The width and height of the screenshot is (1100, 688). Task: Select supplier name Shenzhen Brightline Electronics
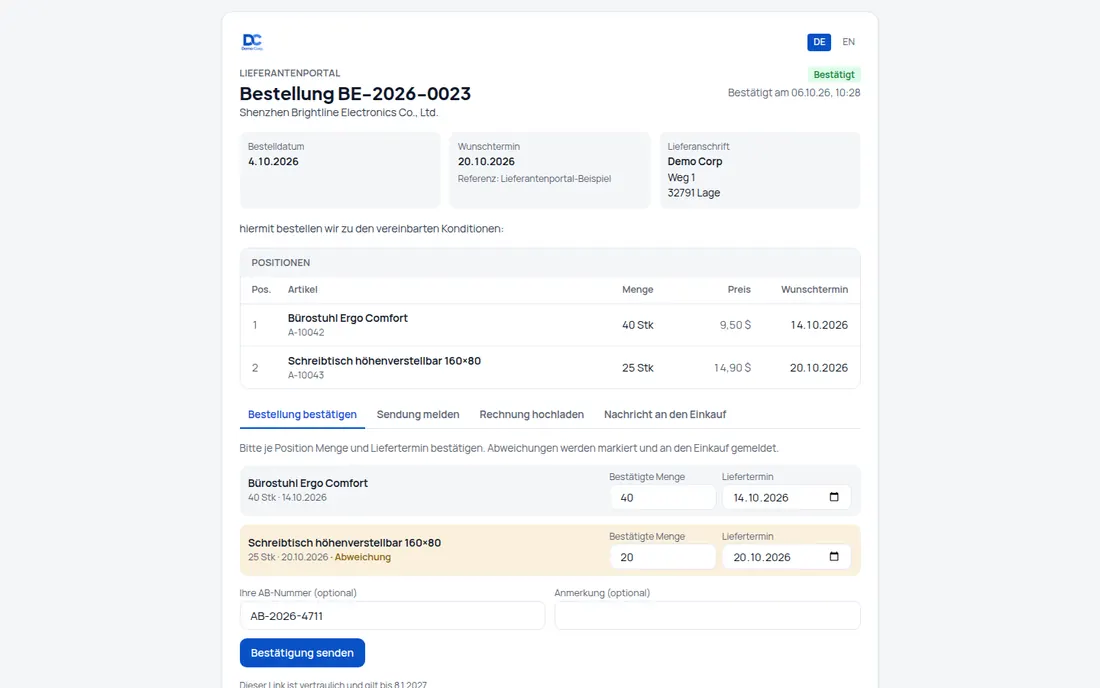click(338, 112)
